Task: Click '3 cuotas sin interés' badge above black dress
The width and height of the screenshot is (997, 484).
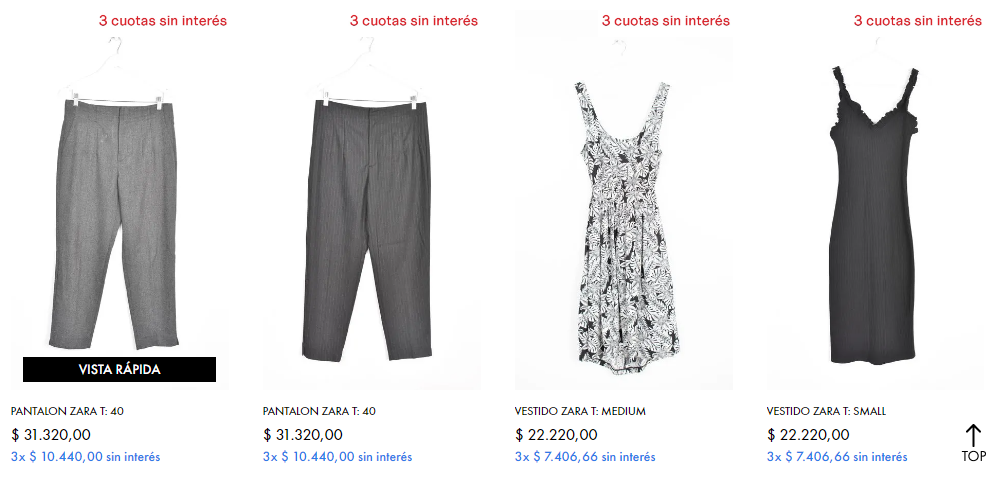Action: click(x=918, y=20)
